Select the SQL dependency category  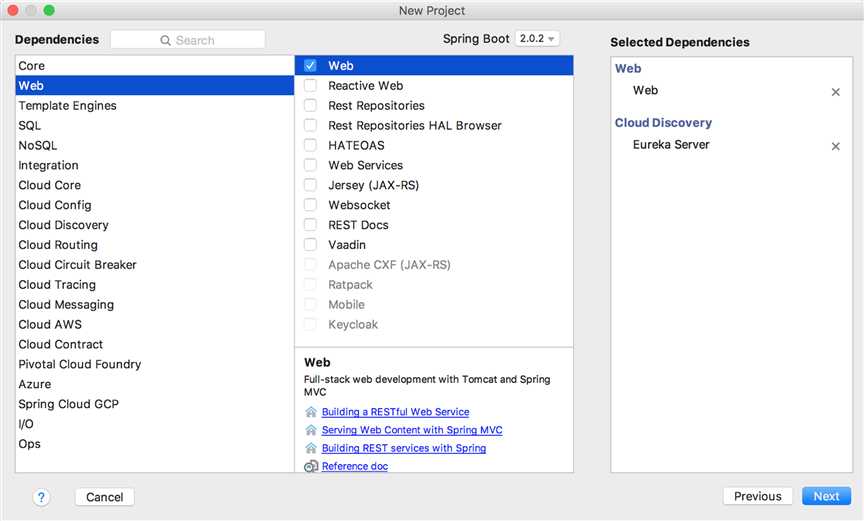point(30,126)
